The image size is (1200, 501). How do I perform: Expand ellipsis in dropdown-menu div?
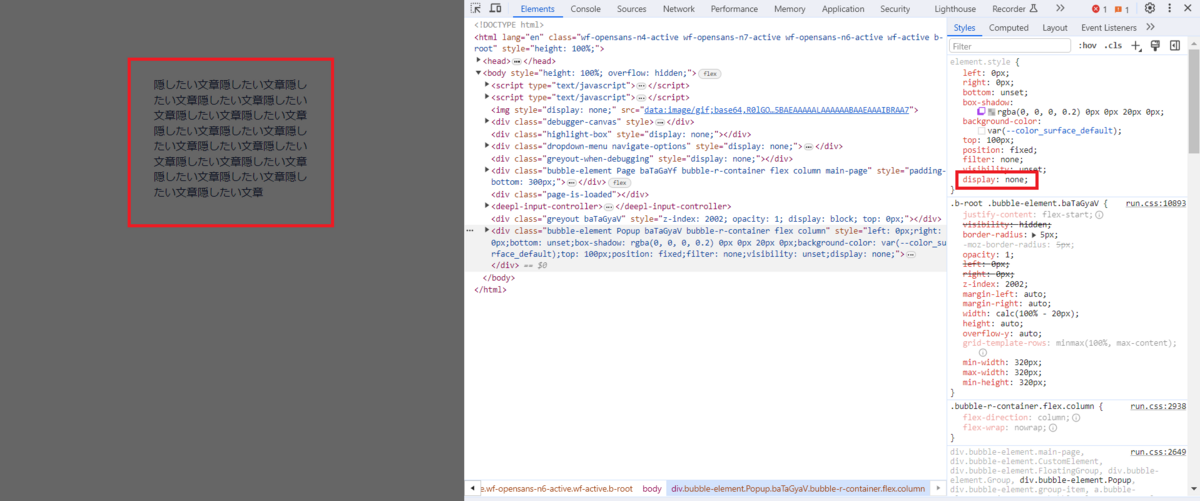(x=808, y=146)
